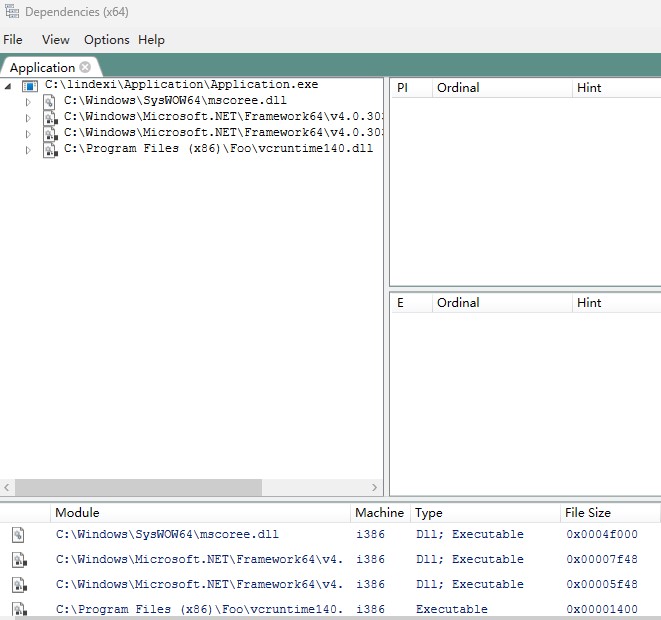Click second Framework64 module row icon

[x=18, y=584]
